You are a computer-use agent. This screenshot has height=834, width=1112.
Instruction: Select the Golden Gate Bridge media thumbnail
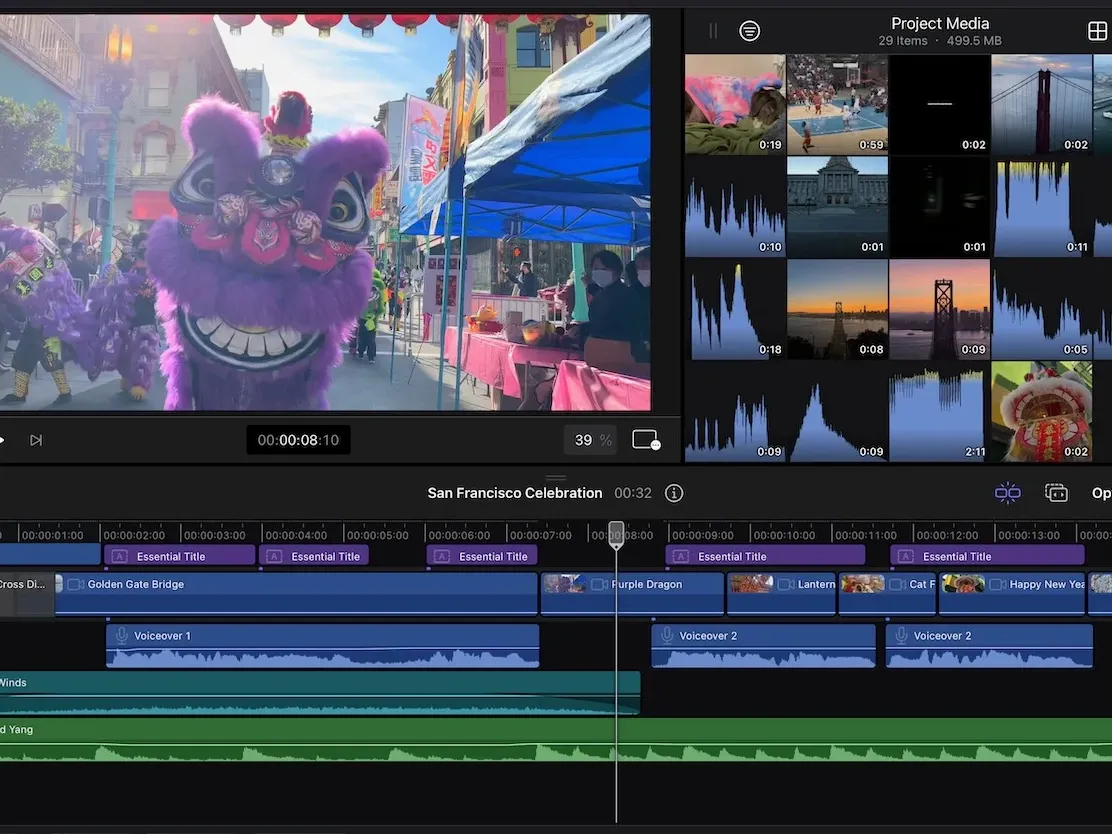(x=1041, y=104)
